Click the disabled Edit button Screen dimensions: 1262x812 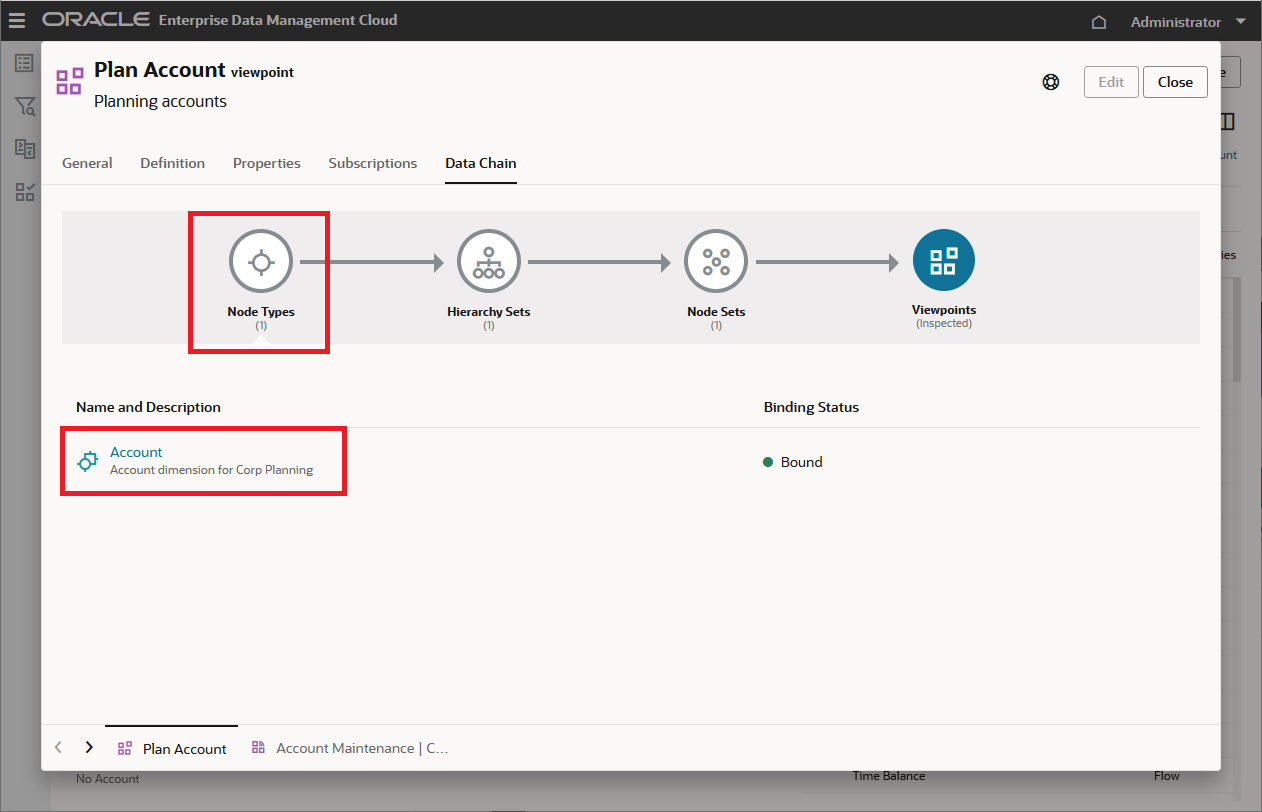click(1111, 82)
